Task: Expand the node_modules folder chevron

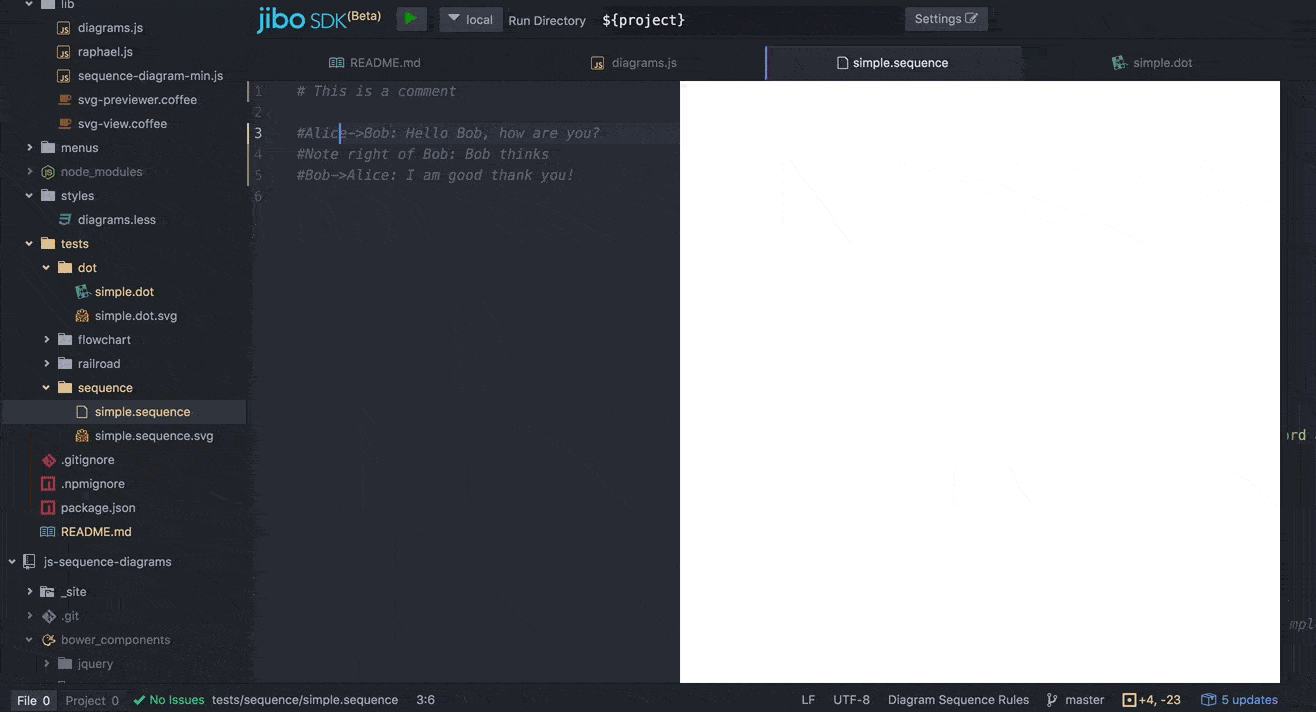Action: pos(30,172)
